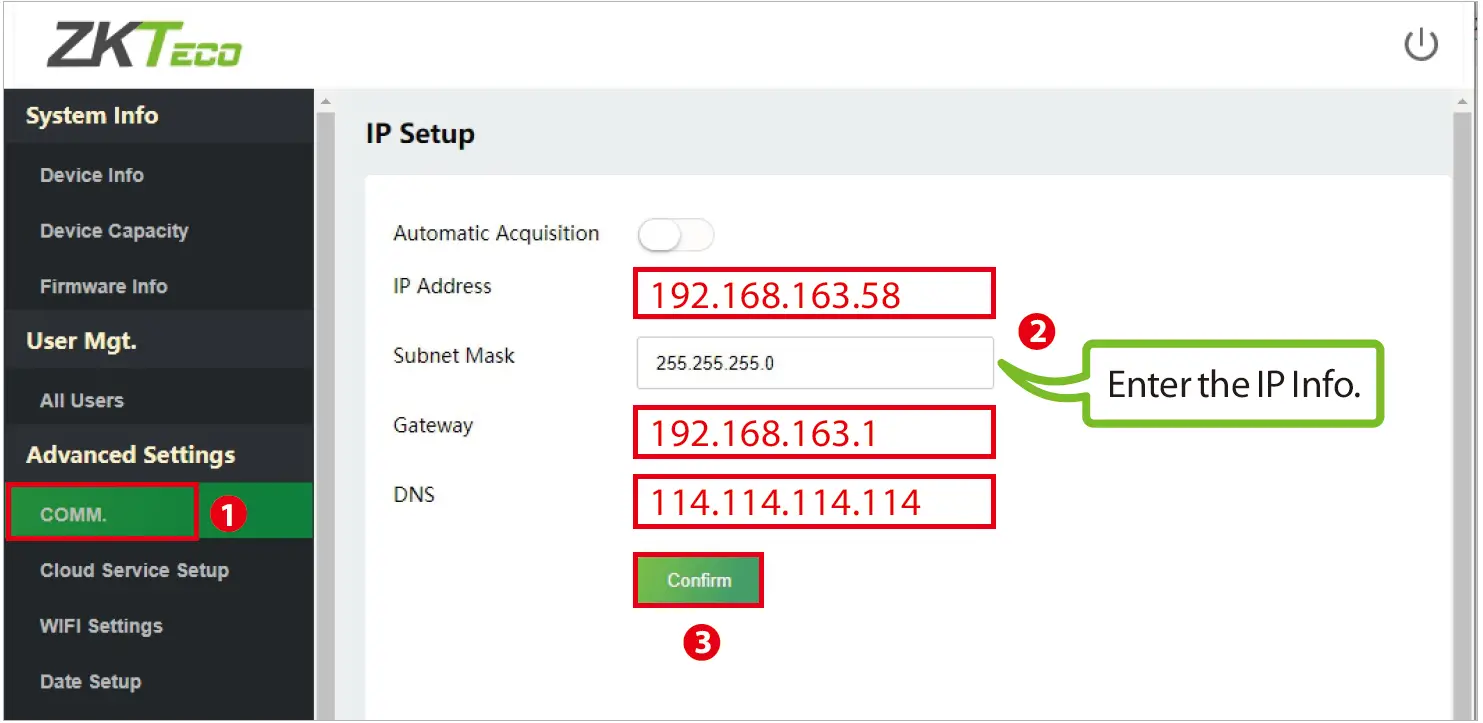Viewport: 1483px width, 723px height.
Task: Collapse the Advanced Settings section
Action: (131, 455)
